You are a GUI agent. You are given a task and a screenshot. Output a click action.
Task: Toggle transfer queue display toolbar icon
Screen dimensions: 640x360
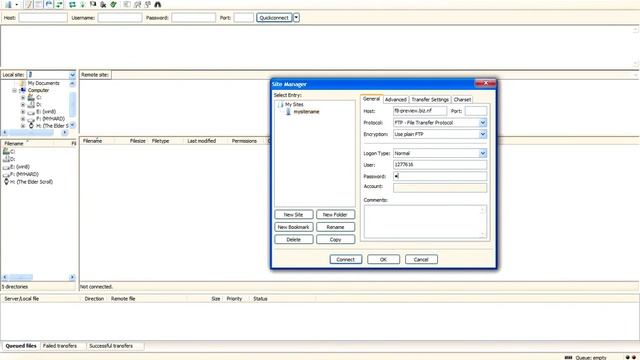[x=60, y=4]
